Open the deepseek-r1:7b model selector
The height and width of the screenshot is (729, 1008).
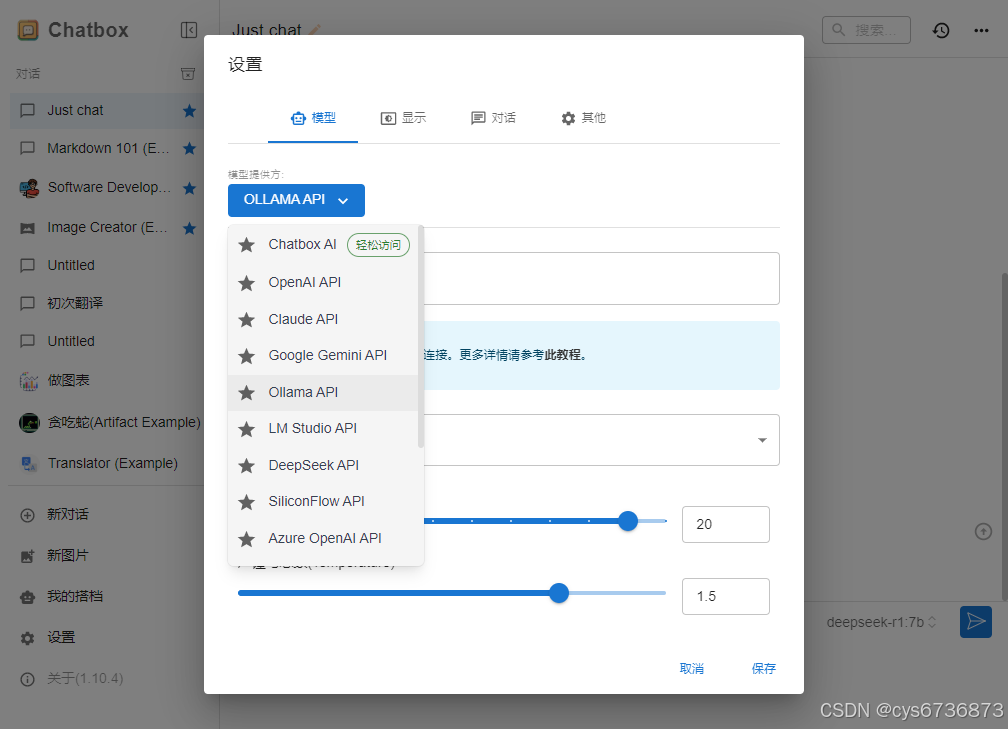pyautogui.click(x=881, y=622)
